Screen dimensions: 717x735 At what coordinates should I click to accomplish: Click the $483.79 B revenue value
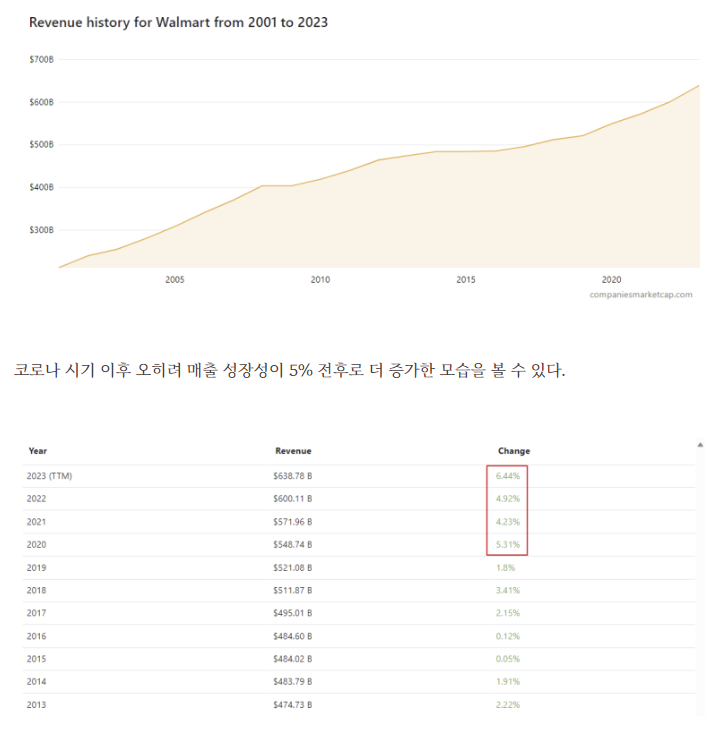coord(293,682)
